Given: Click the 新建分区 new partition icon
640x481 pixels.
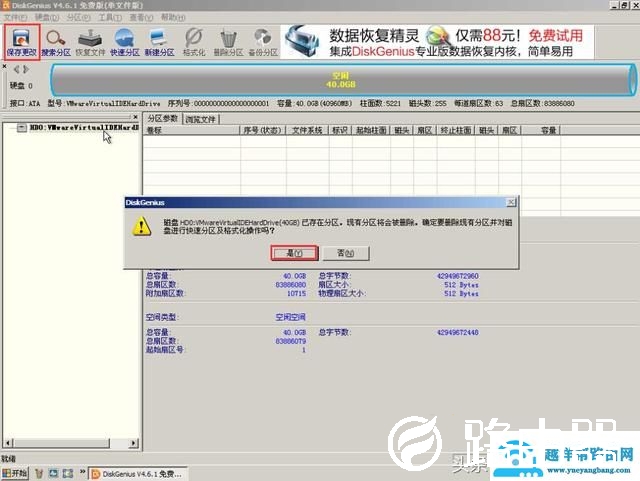Looking at the screenshot, I should point(159,42).
